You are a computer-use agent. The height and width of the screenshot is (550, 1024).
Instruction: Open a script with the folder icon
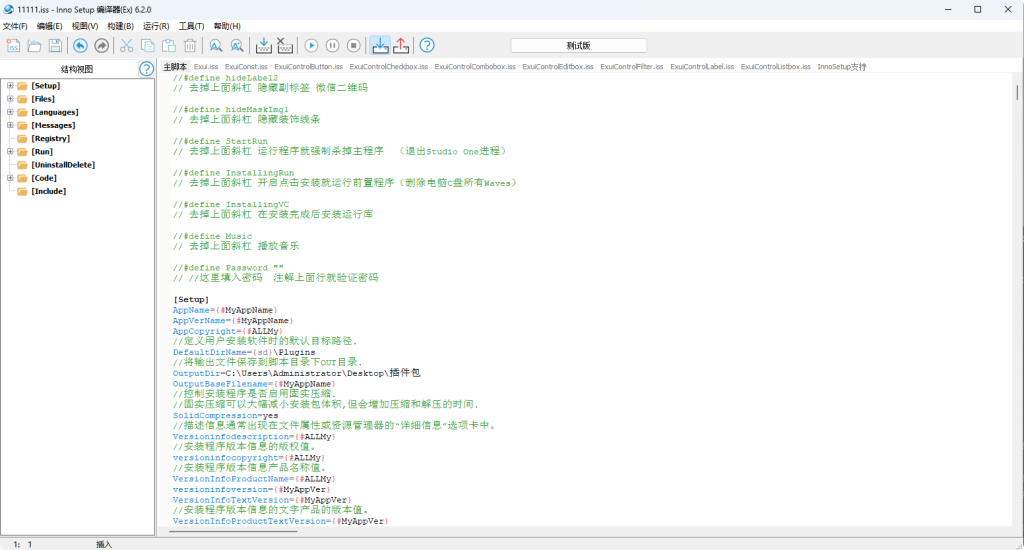coord(34,46)
